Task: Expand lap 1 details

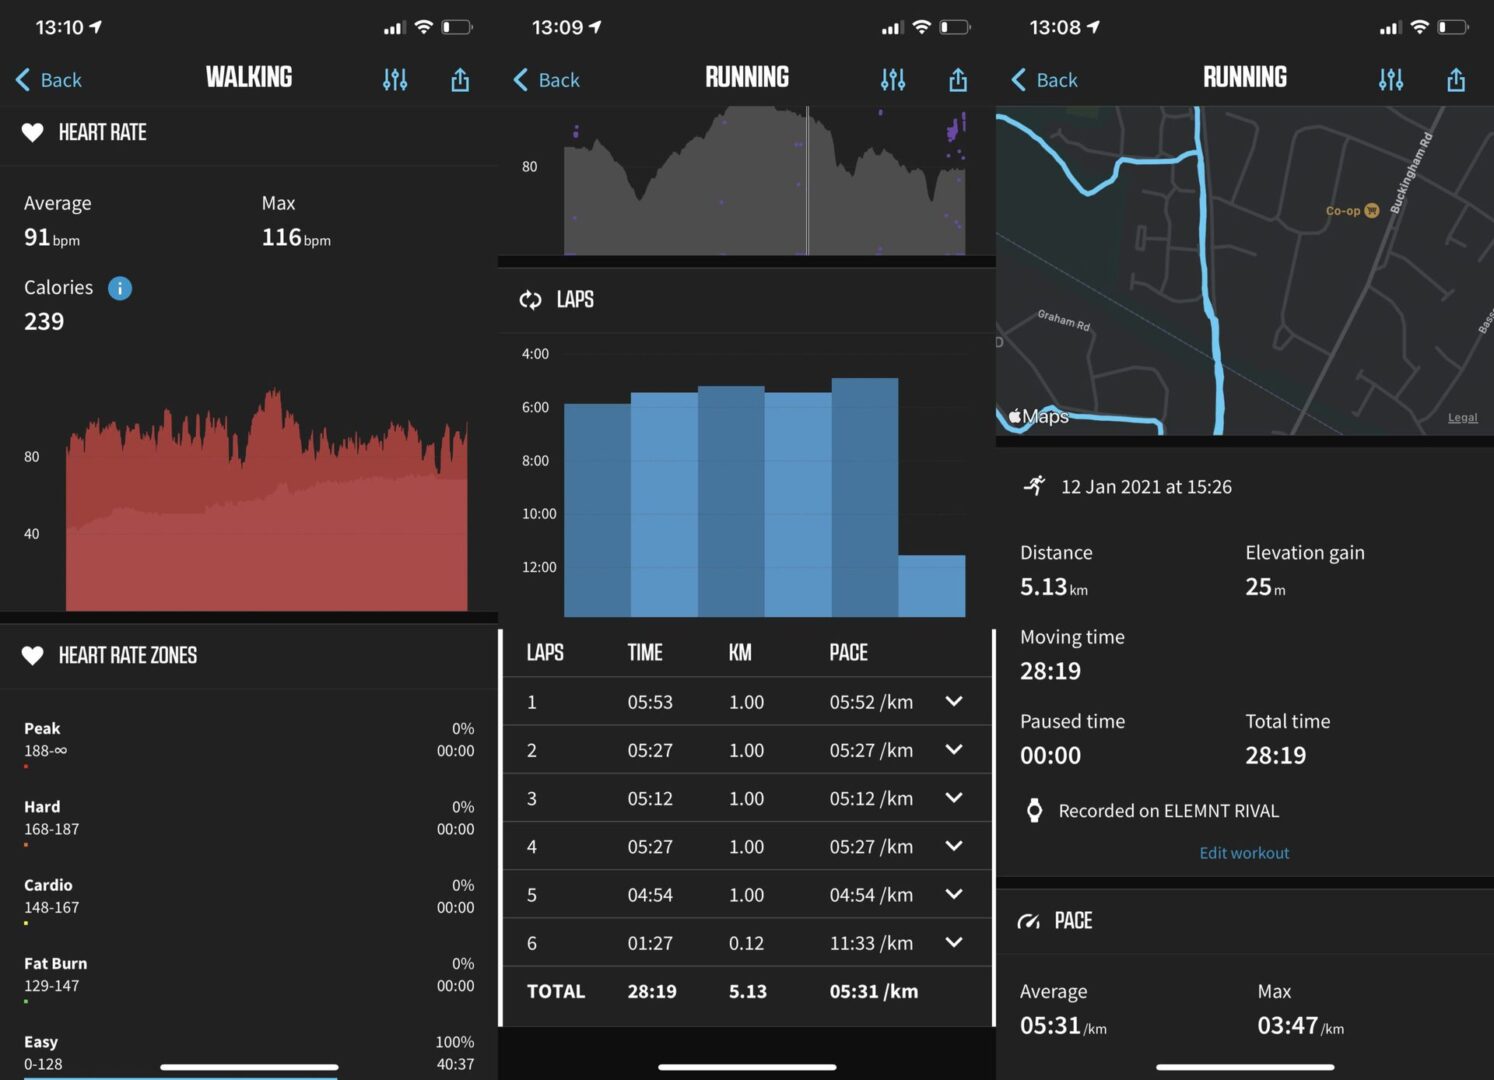Action: click(x=953, y=701)
